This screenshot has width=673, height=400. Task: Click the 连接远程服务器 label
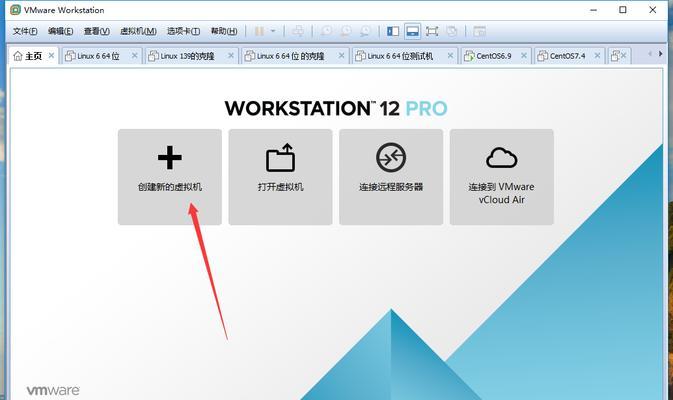pos(391,187)
